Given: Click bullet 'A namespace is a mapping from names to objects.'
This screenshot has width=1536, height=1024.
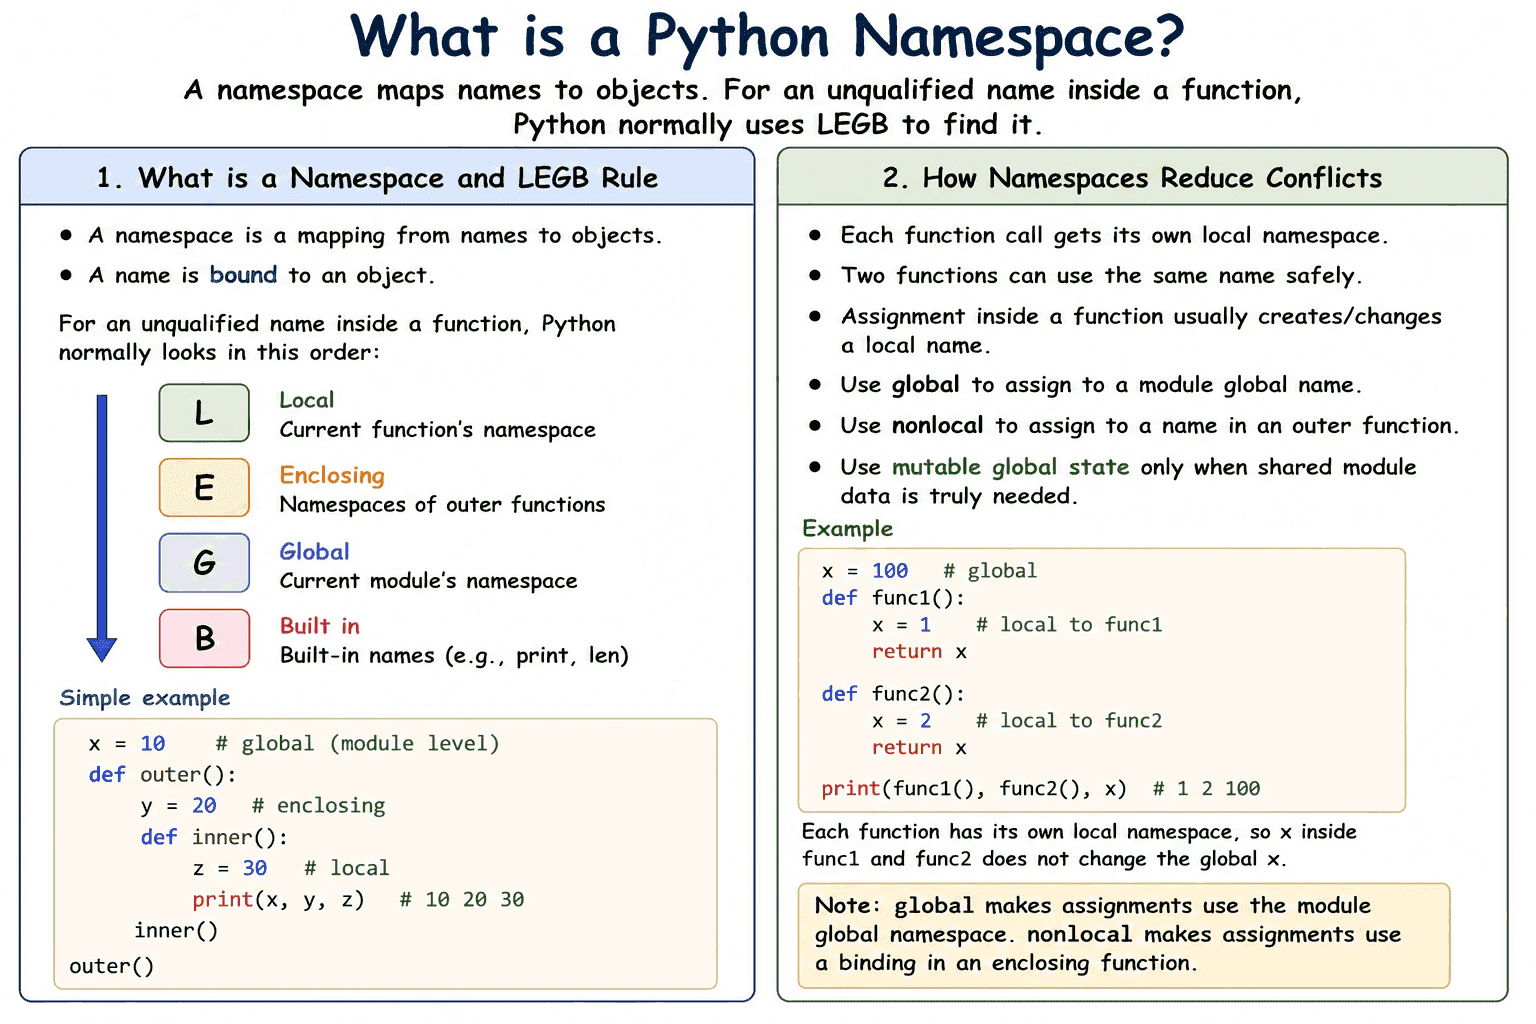Looking at the screenshot, I should 375,236.
